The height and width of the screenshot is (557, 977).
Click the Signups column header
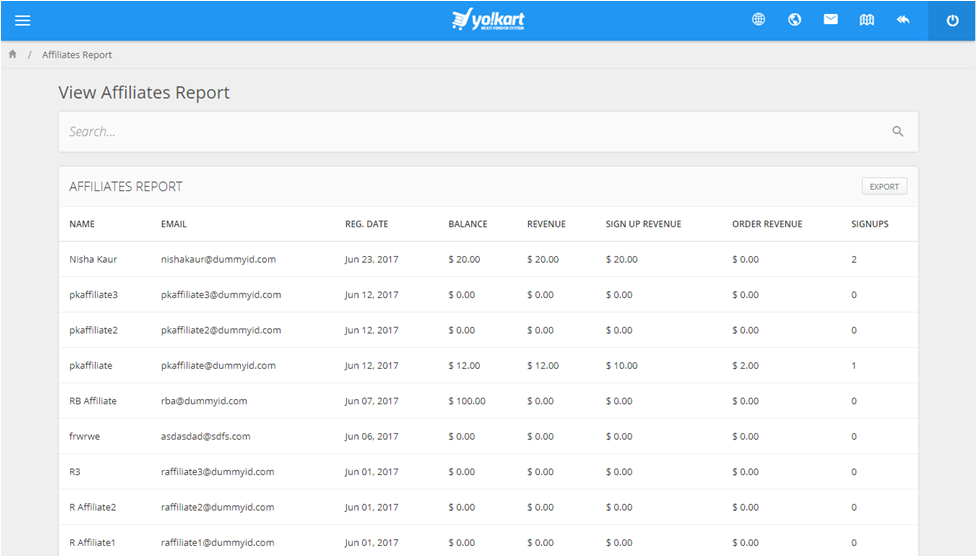(x=869, y=224)
